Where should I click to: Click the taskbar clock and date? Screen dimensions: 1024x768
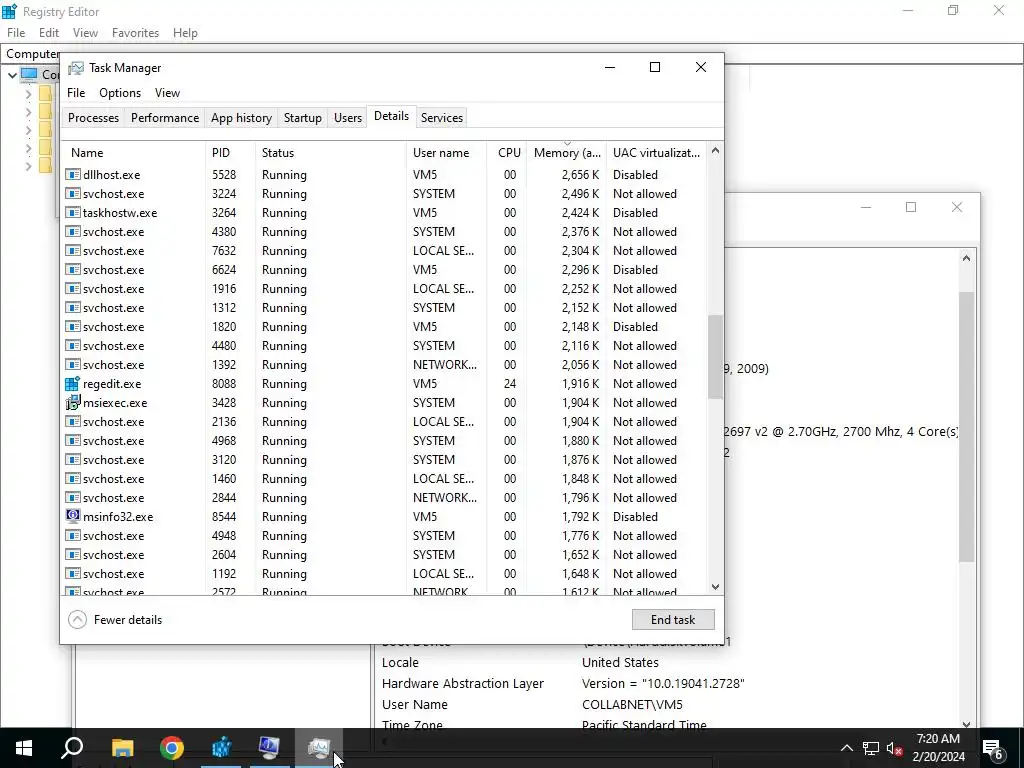click(938, 748)
